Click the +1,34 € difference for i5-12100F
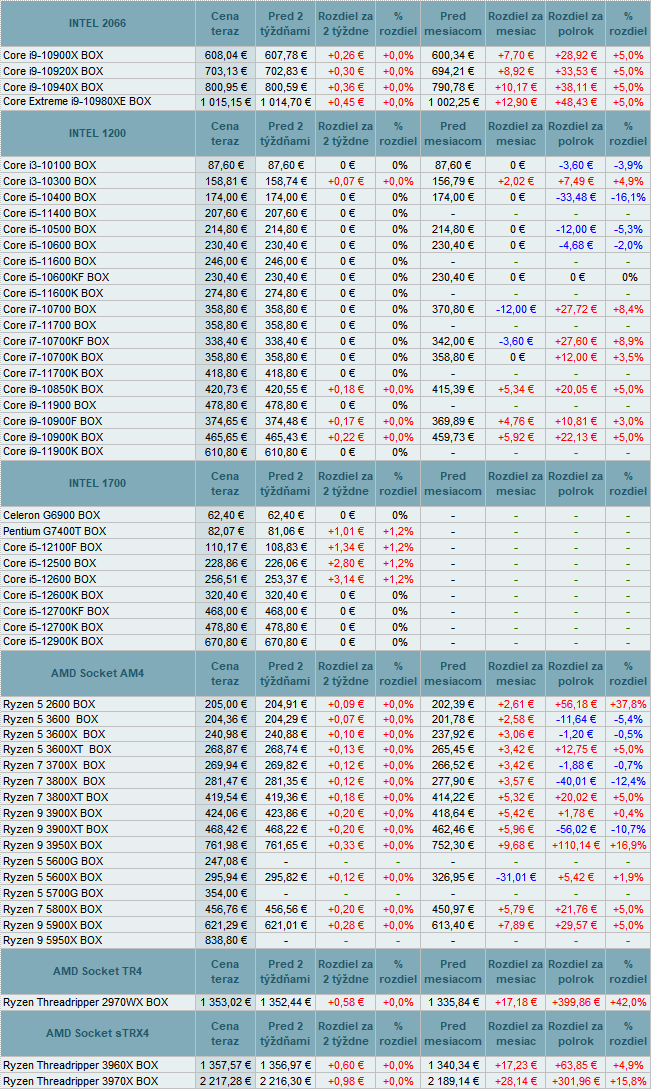651x1089 pixels. point(345,547)
